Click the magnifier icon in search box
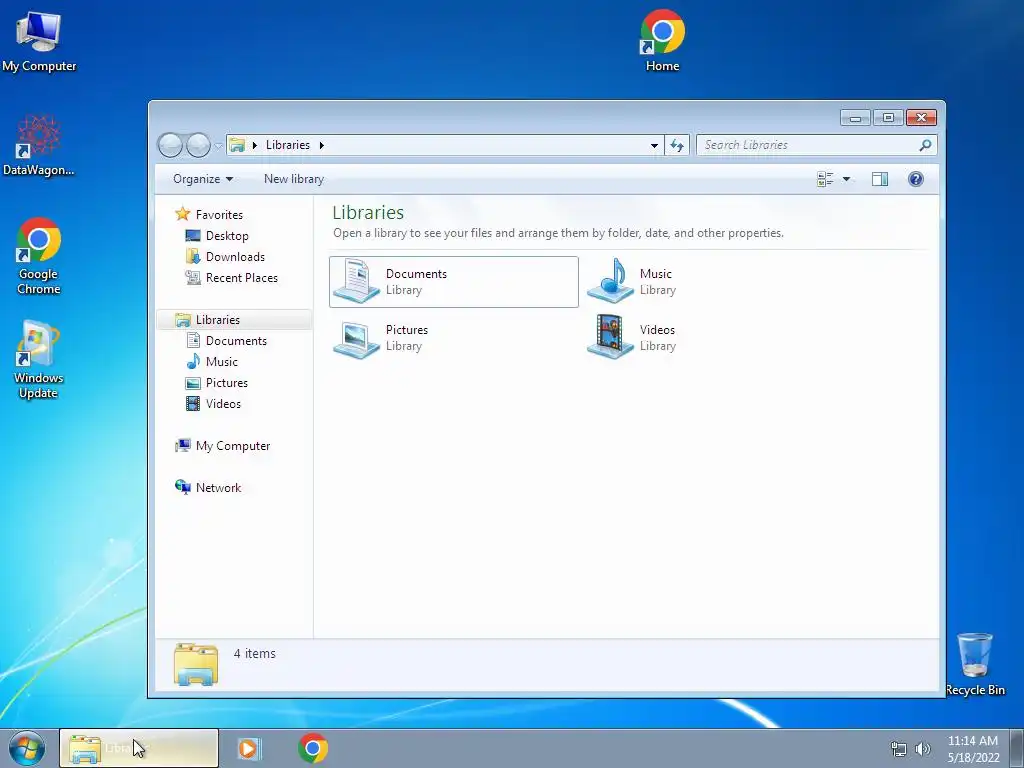This screenshot has height=768, width=1024. (x=925, y=145)
